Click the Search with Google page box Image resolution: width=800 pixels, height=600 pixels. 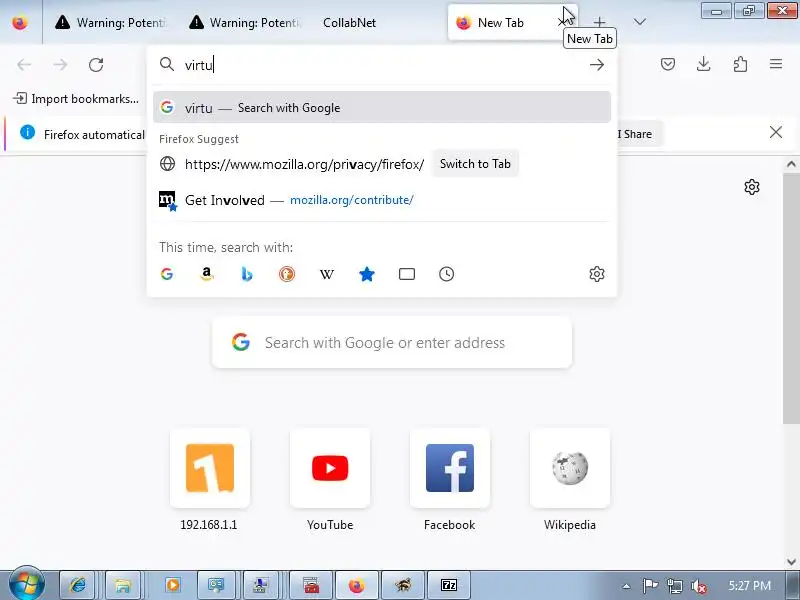tap(392, 342)
